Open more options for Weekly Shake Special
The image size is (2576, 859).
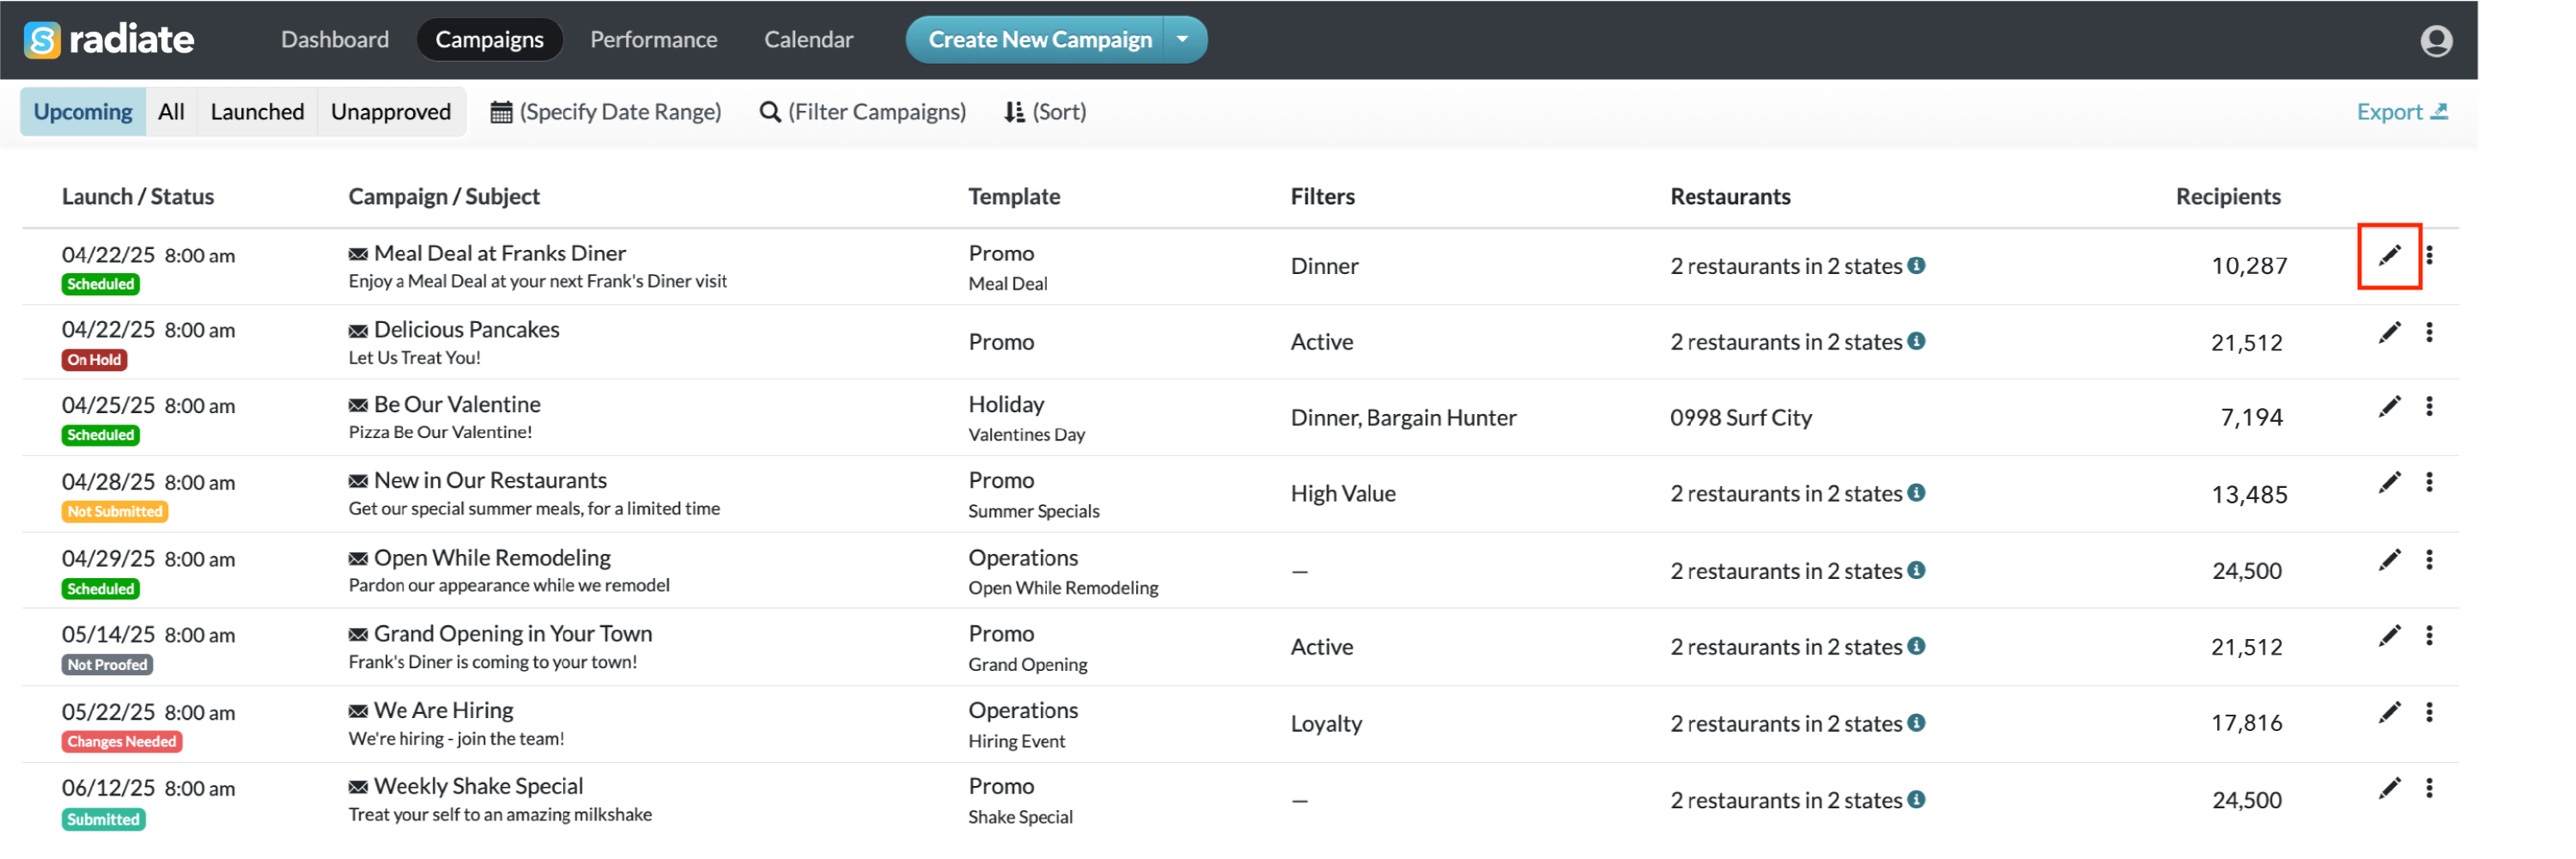tap(2429, 789)
